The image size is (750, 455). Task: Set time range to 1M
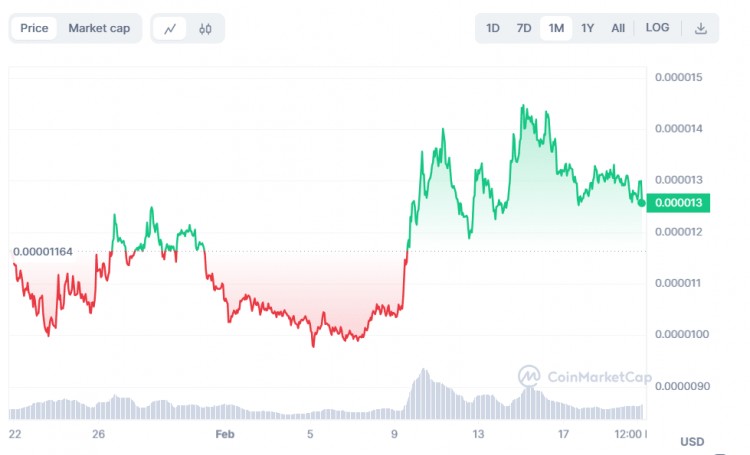pyautogui.click(x=556, y=28)
